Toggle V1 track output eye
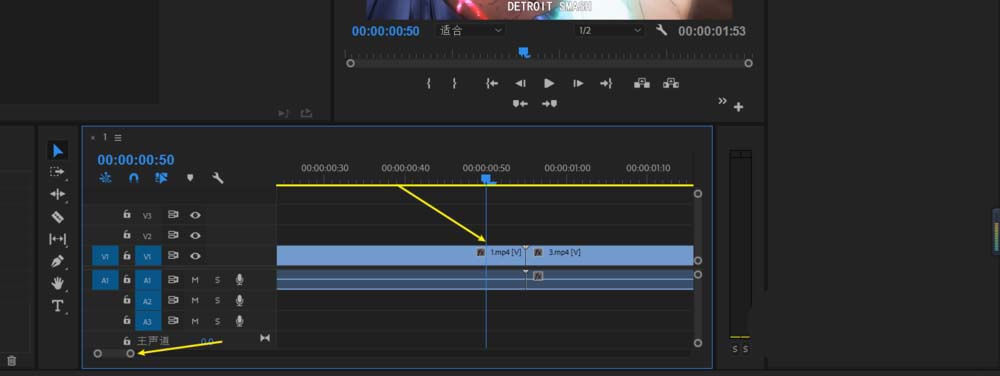This screenshot has width=1000, height=376. point(195,256)
